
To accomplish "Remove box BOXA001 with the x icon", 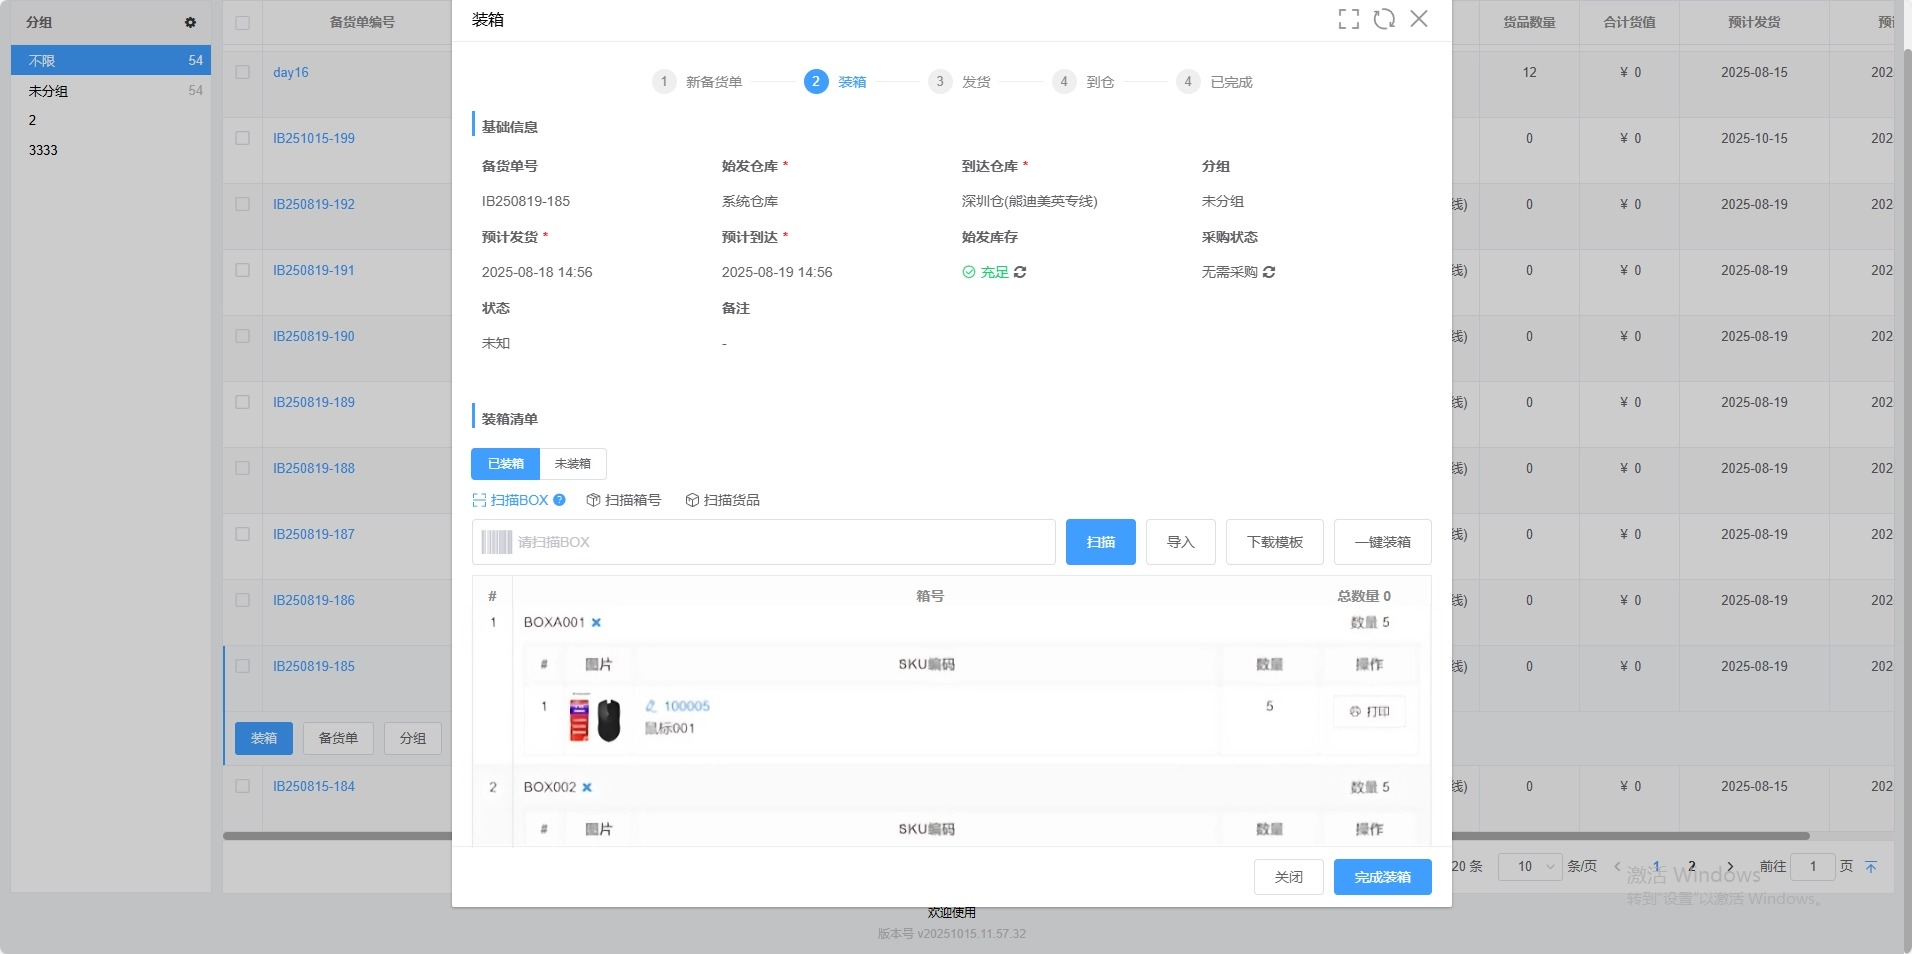I will [x=596, y=622].
